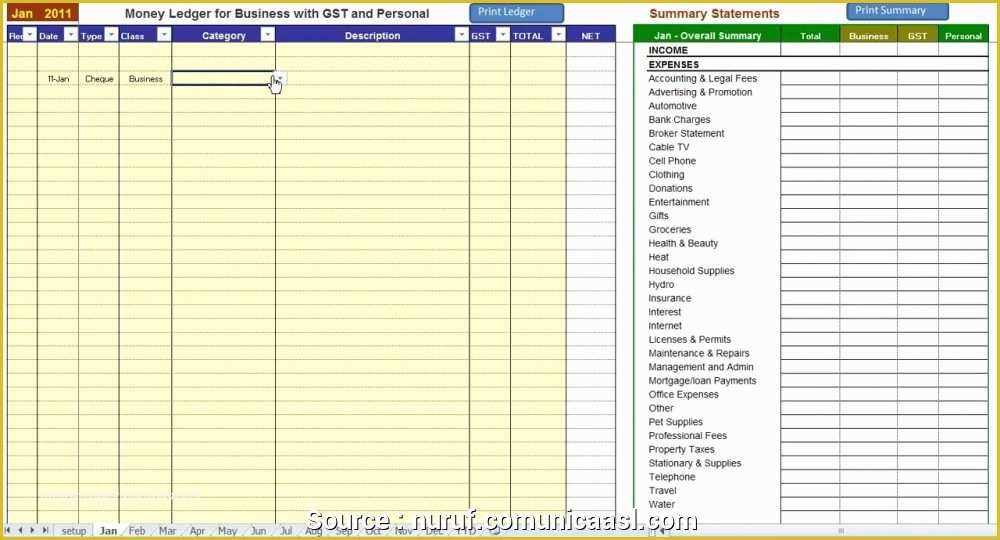Click the Print Ledger button
The height and width of the screenshot is (540, 1000).
pos(517,13)
